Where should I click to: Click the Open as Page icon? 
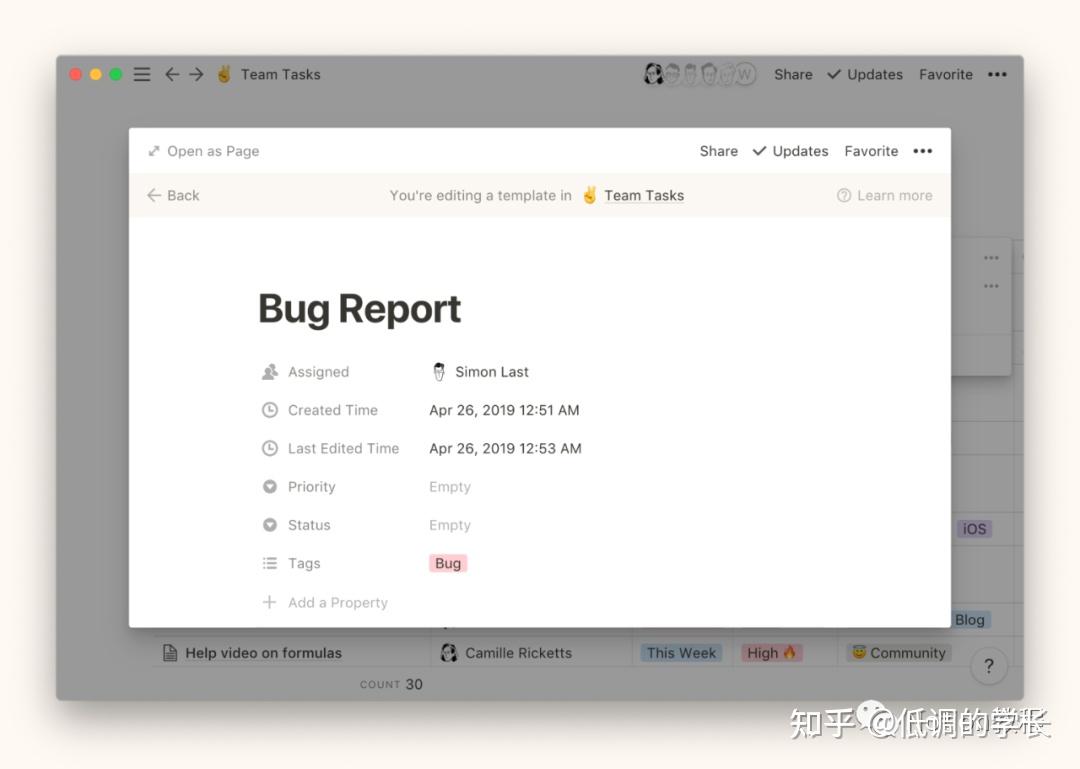[x=155, y=150]
